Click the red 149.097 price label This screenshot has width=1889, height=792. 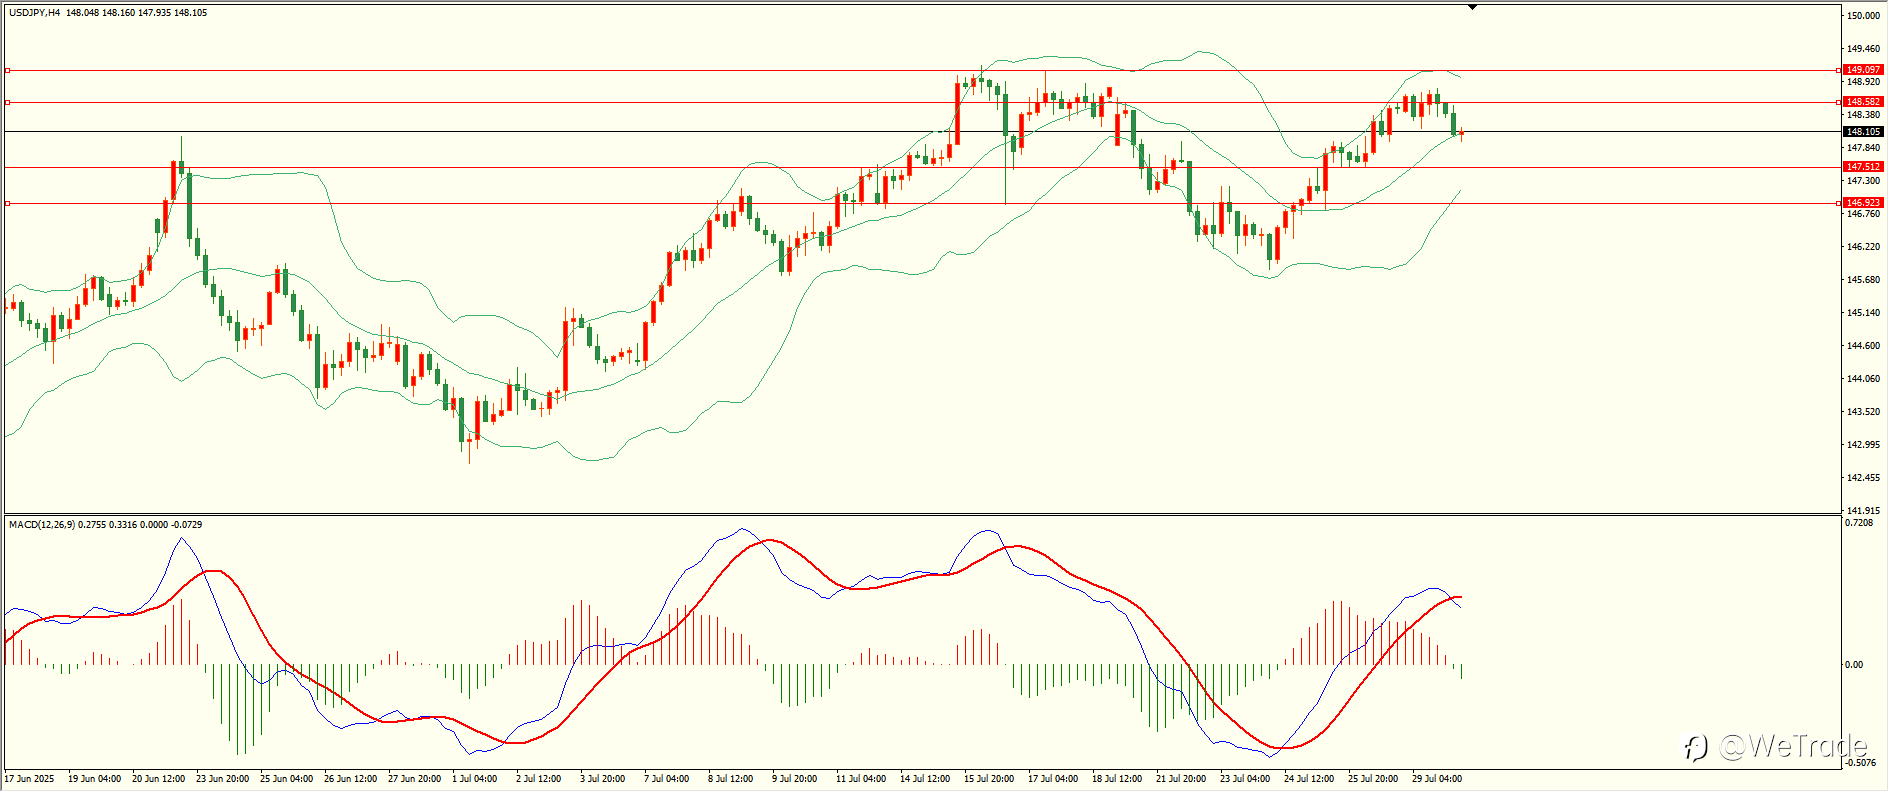(1863, 70)
